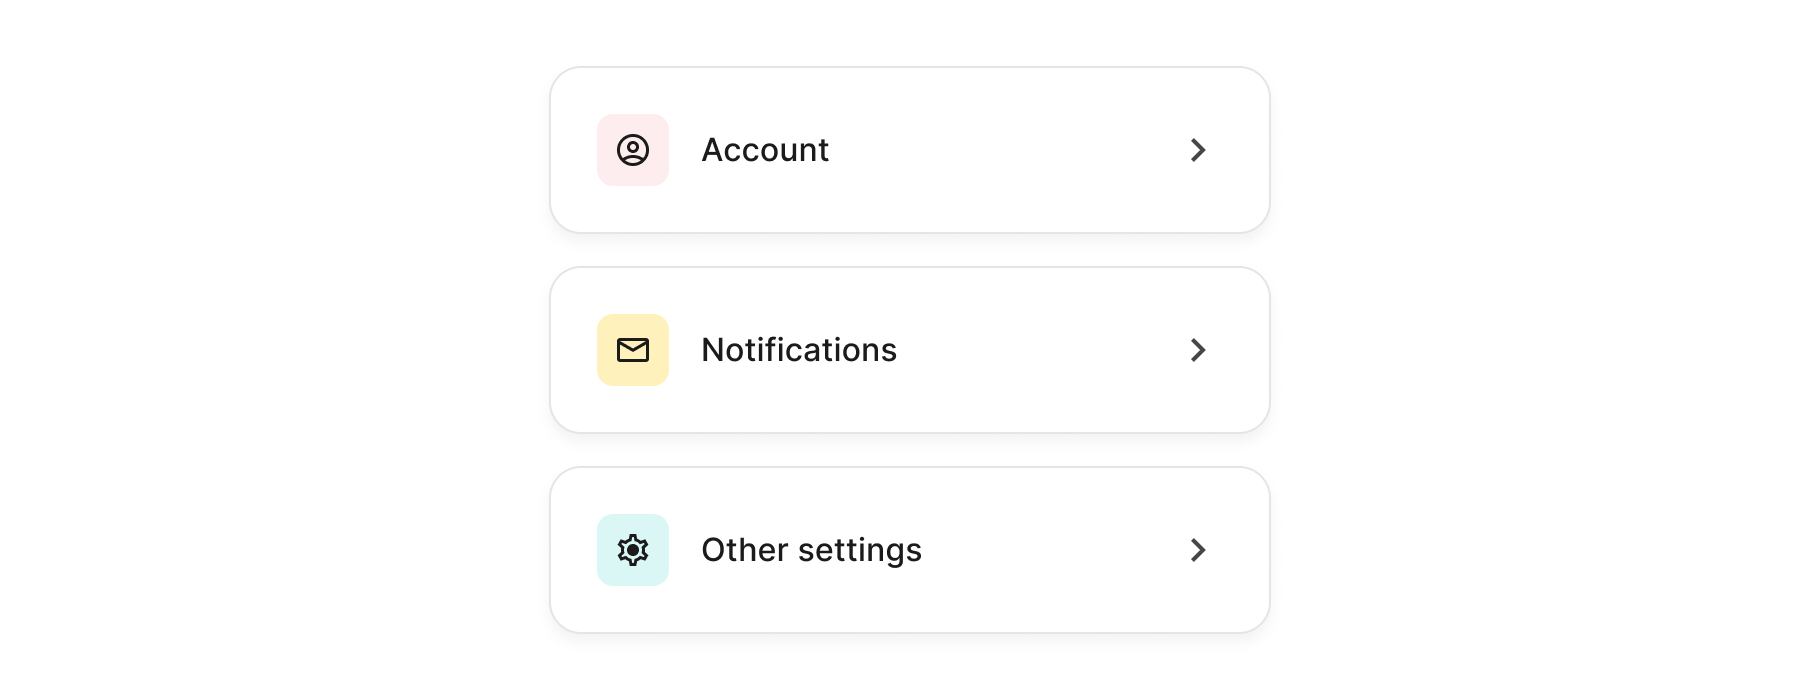The height and width of the screenshot is (700, 1820).
Task: Expand Other settings using its right chevron
Action: (x=1198, y=550)
